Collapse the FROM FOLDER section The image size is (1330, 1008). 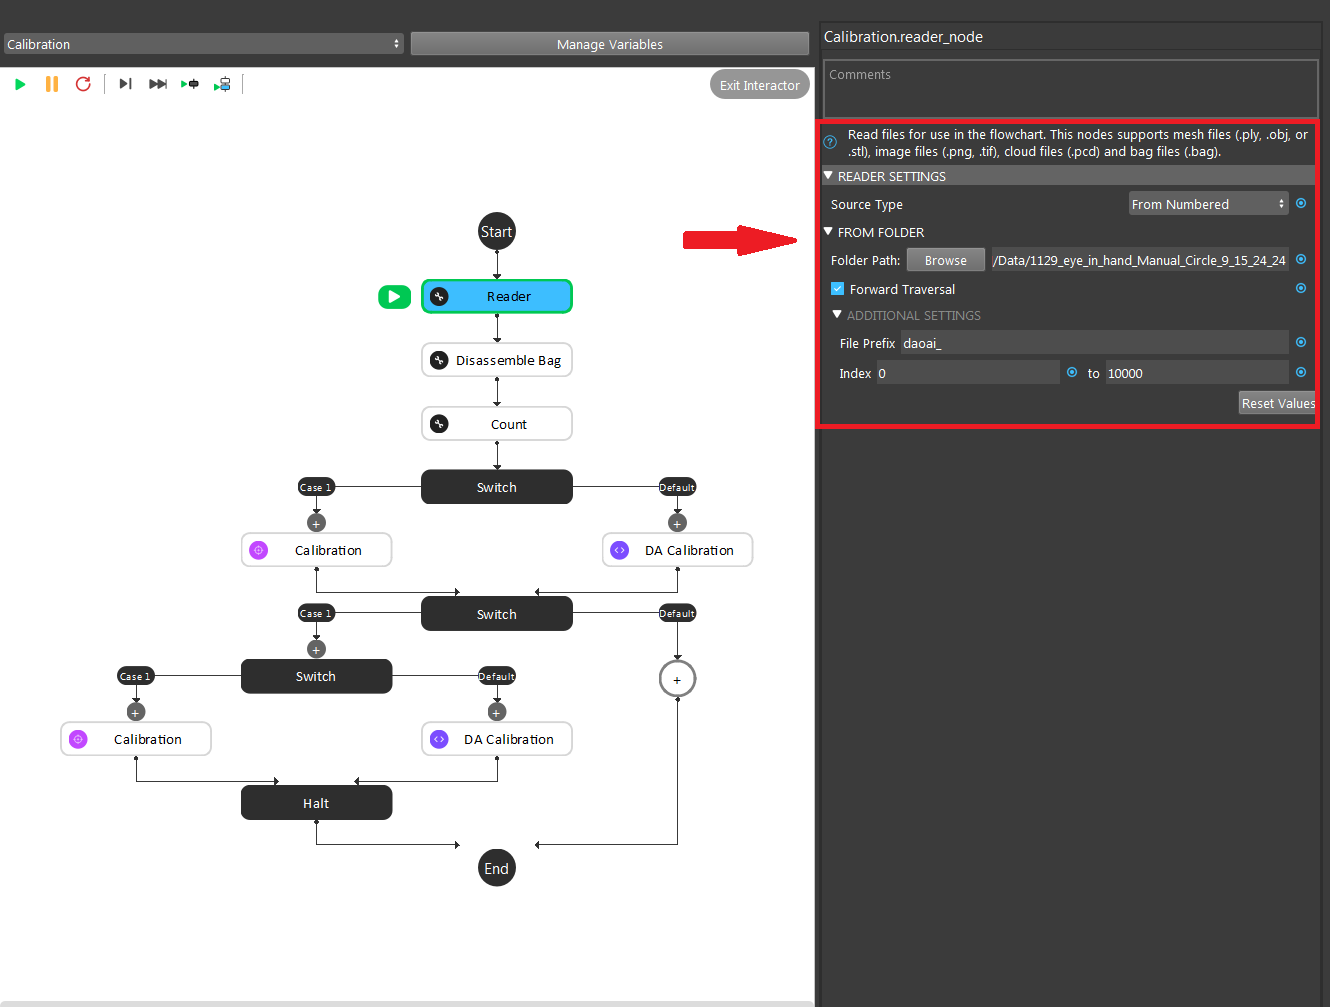pyautogui.click(x=828, y=231)
